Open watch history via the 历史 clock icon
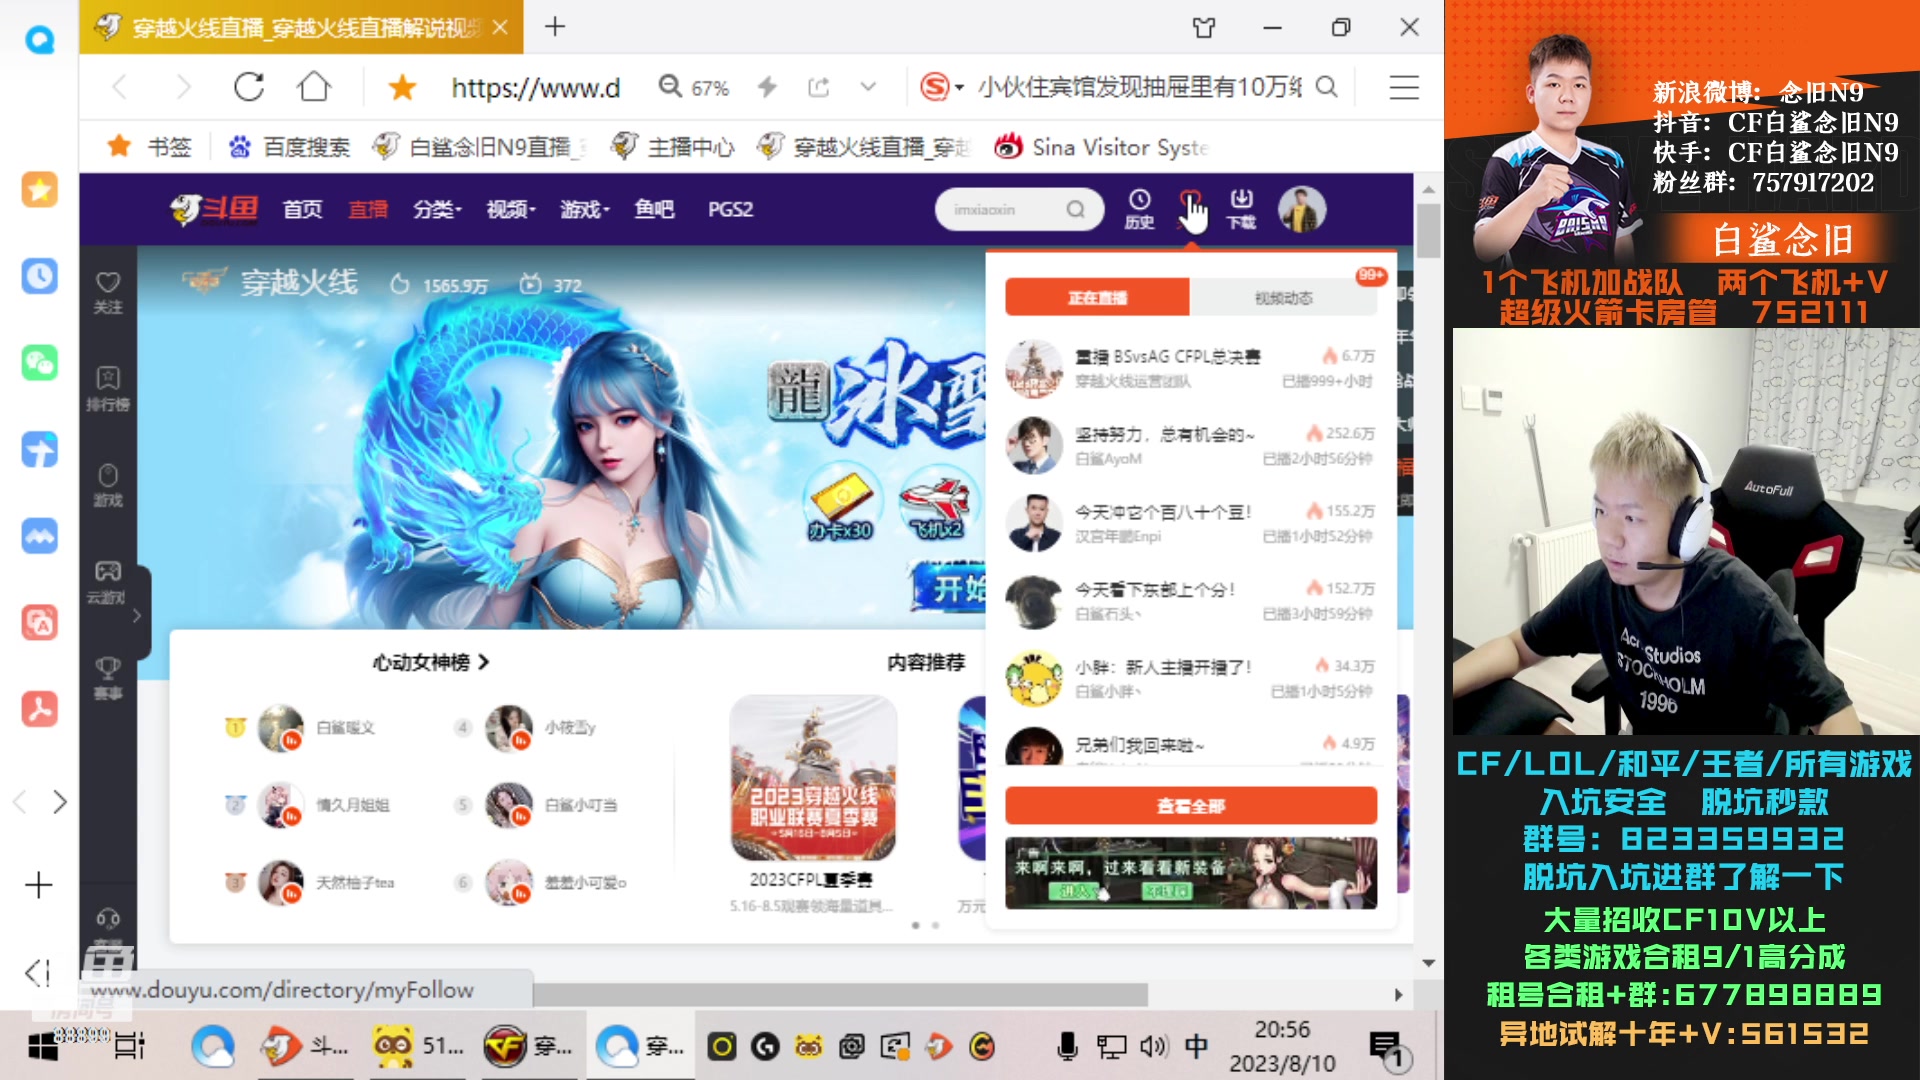This screenshot has height=1080, width=1920. [1140, 209]
